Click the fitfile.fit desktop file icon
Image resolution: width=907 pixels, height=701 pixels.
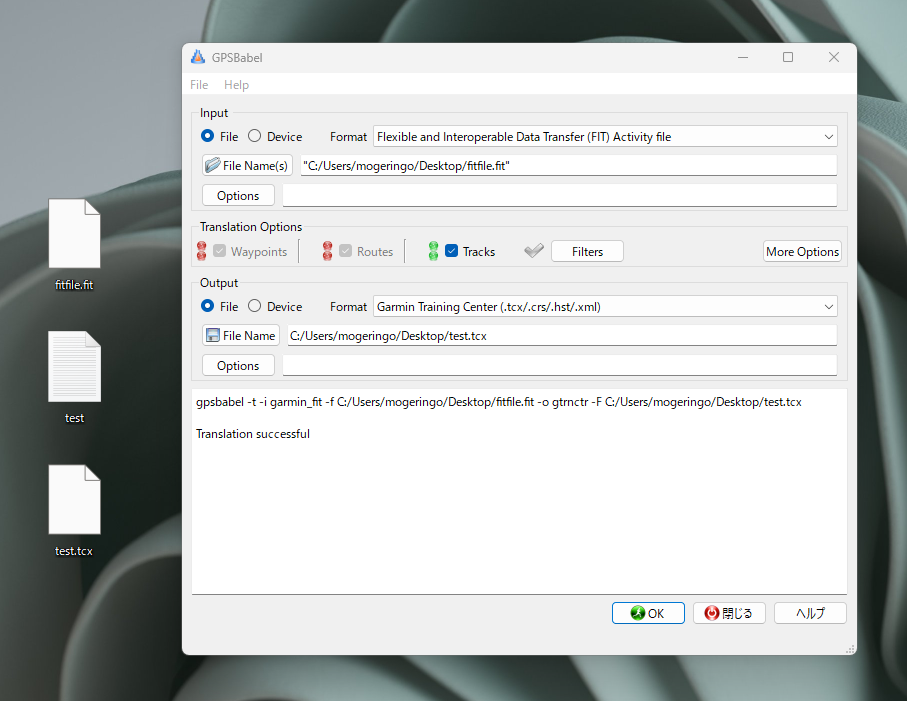[74, 234]
